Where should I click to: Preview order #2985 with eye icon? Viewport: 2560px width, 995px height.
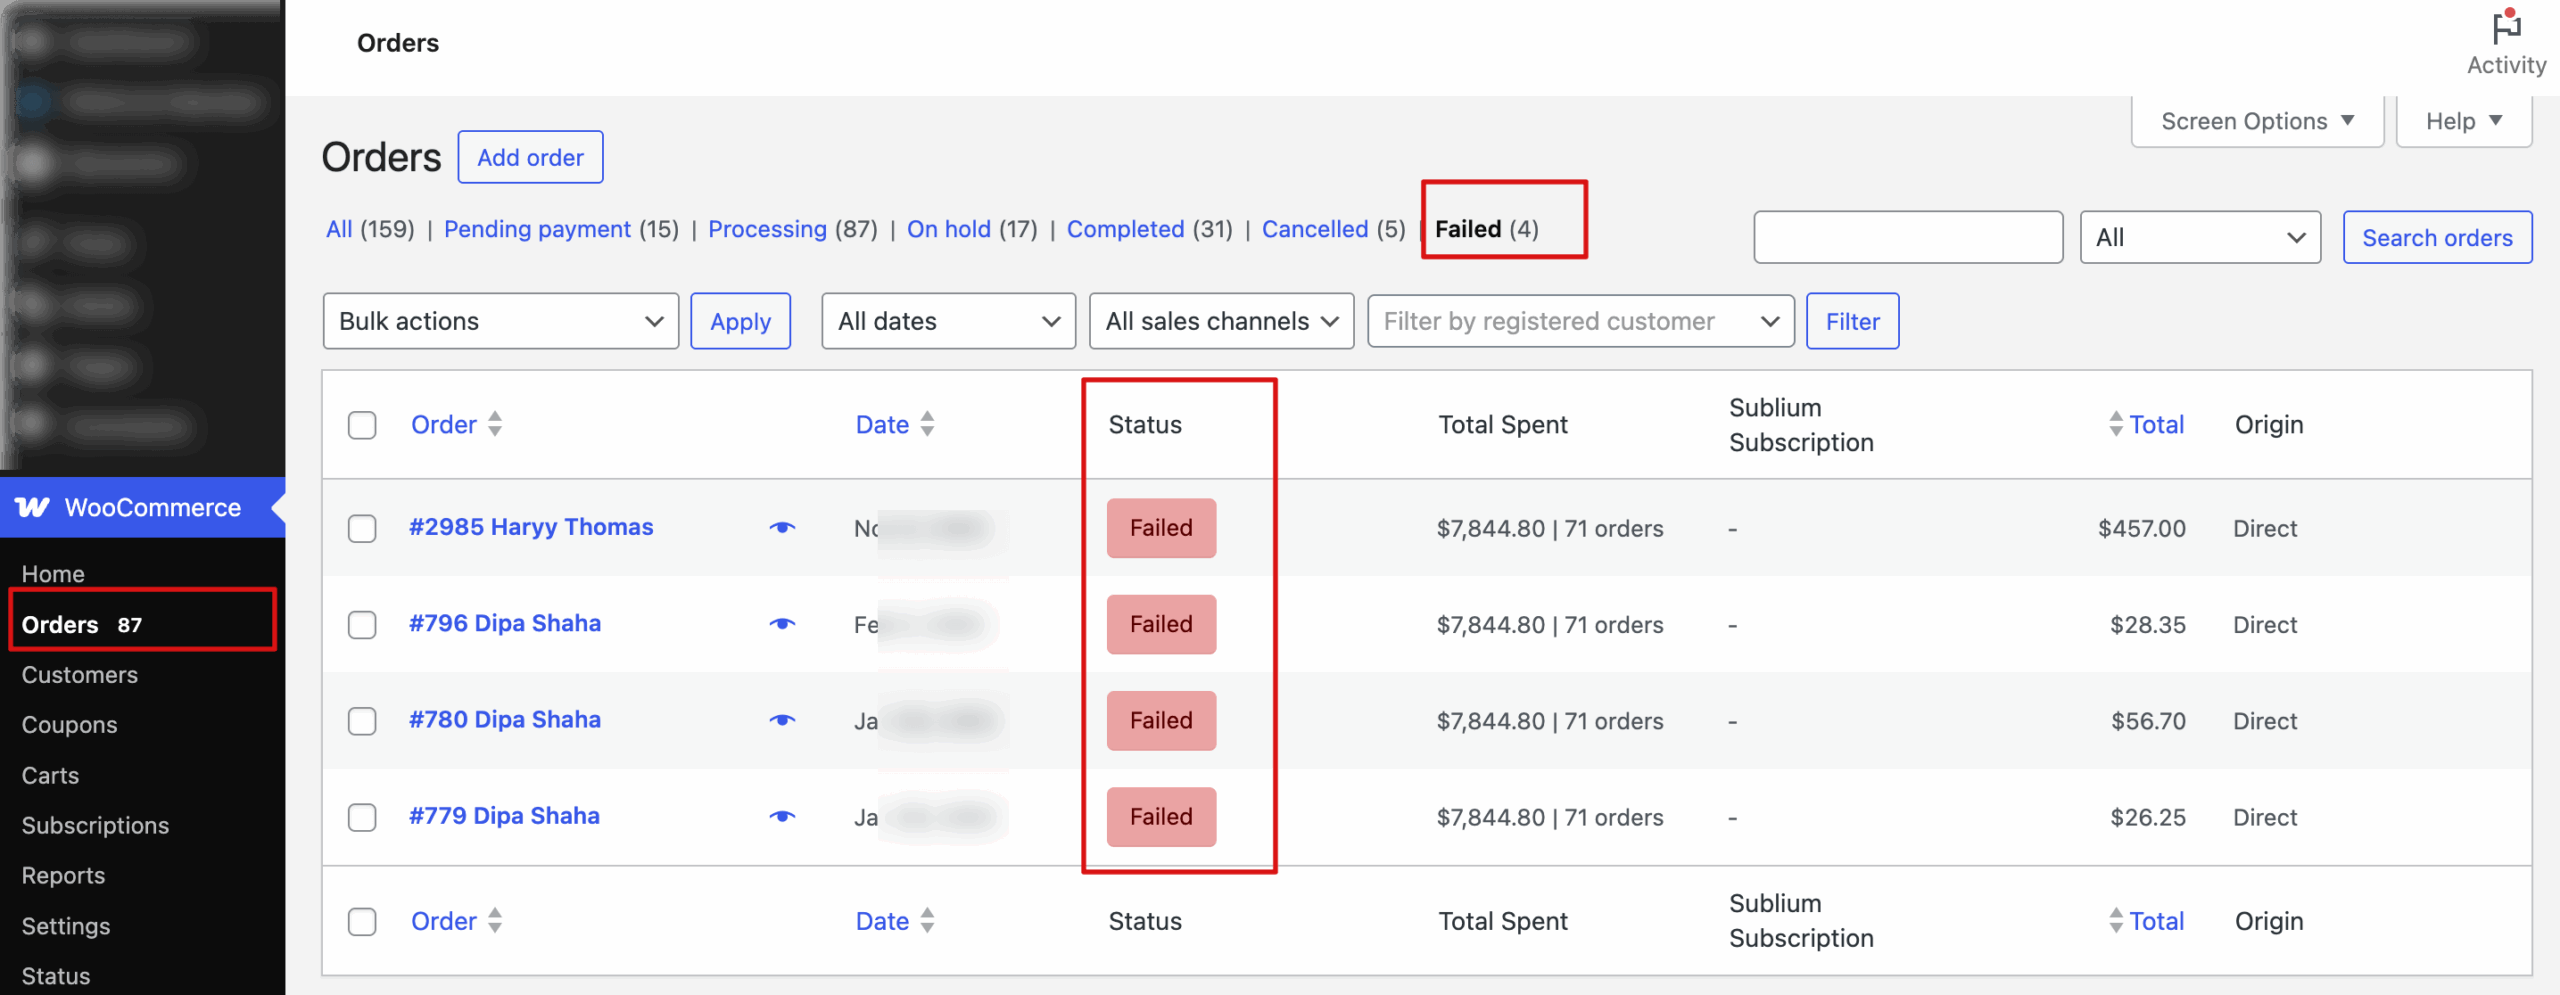[x=782, y=527]
